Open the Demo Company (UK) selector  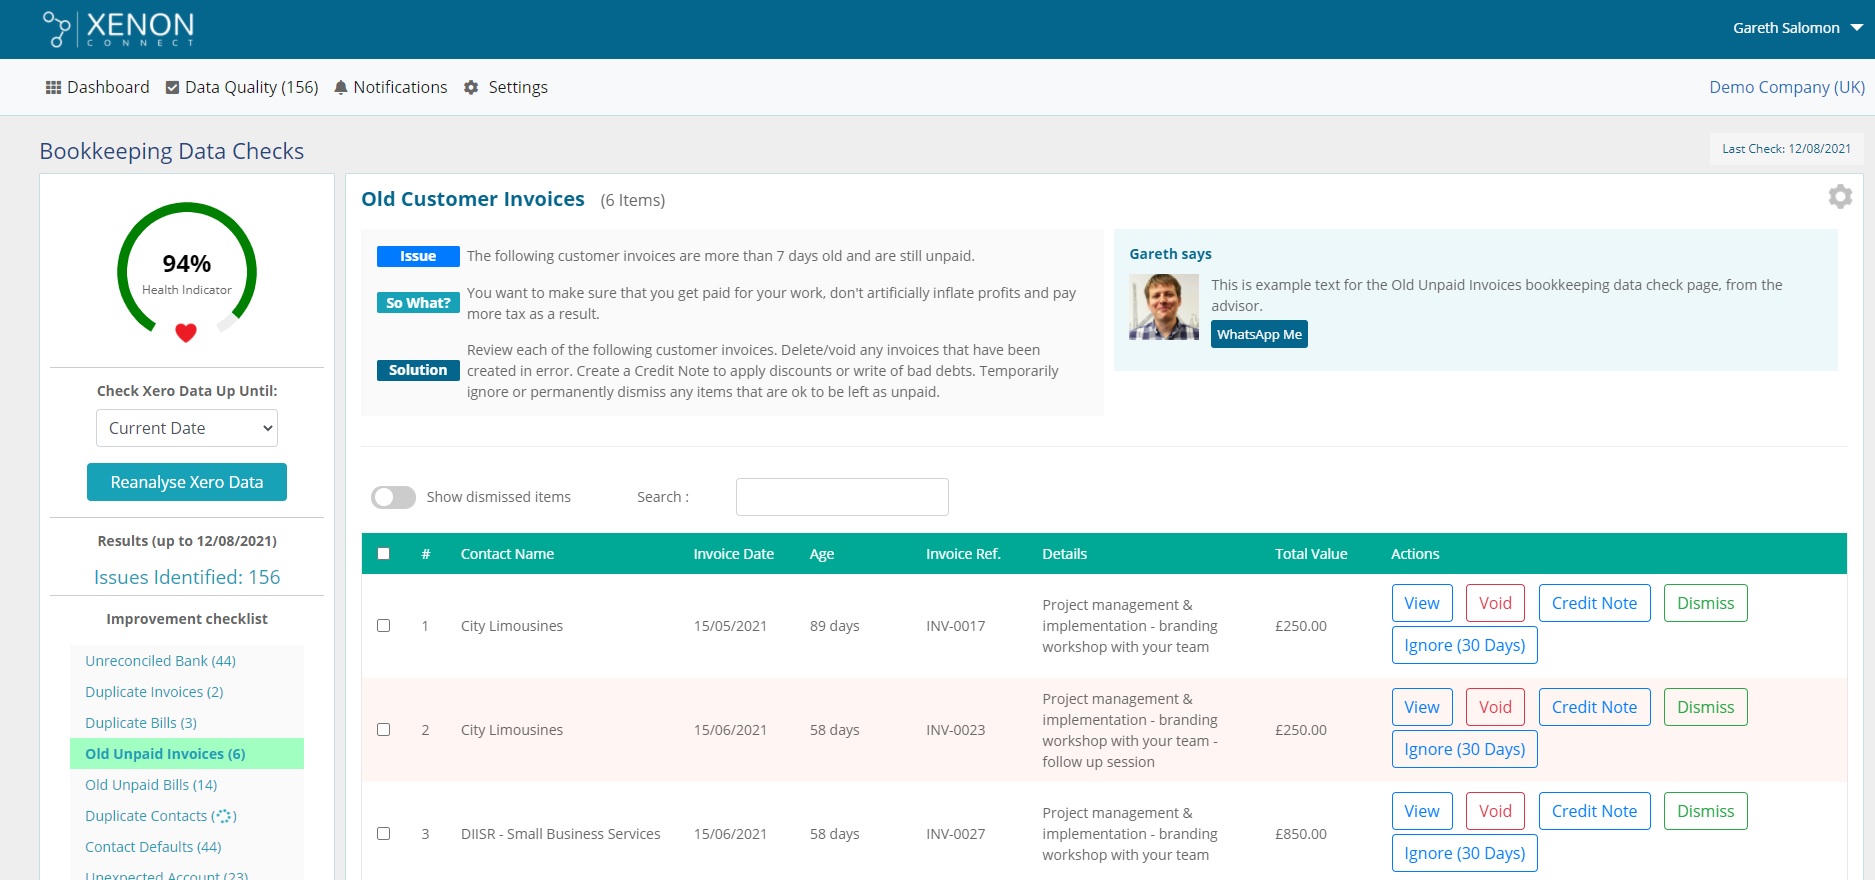1786,87
